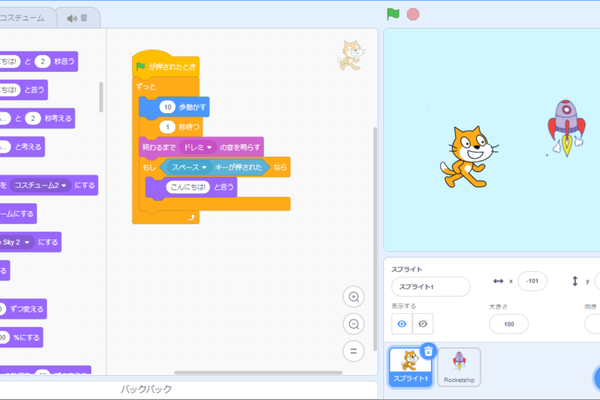Open the Sky 2 backdrop dropdown
The height and width of the screenshot is (400, 600).
(x=15, y=242)
